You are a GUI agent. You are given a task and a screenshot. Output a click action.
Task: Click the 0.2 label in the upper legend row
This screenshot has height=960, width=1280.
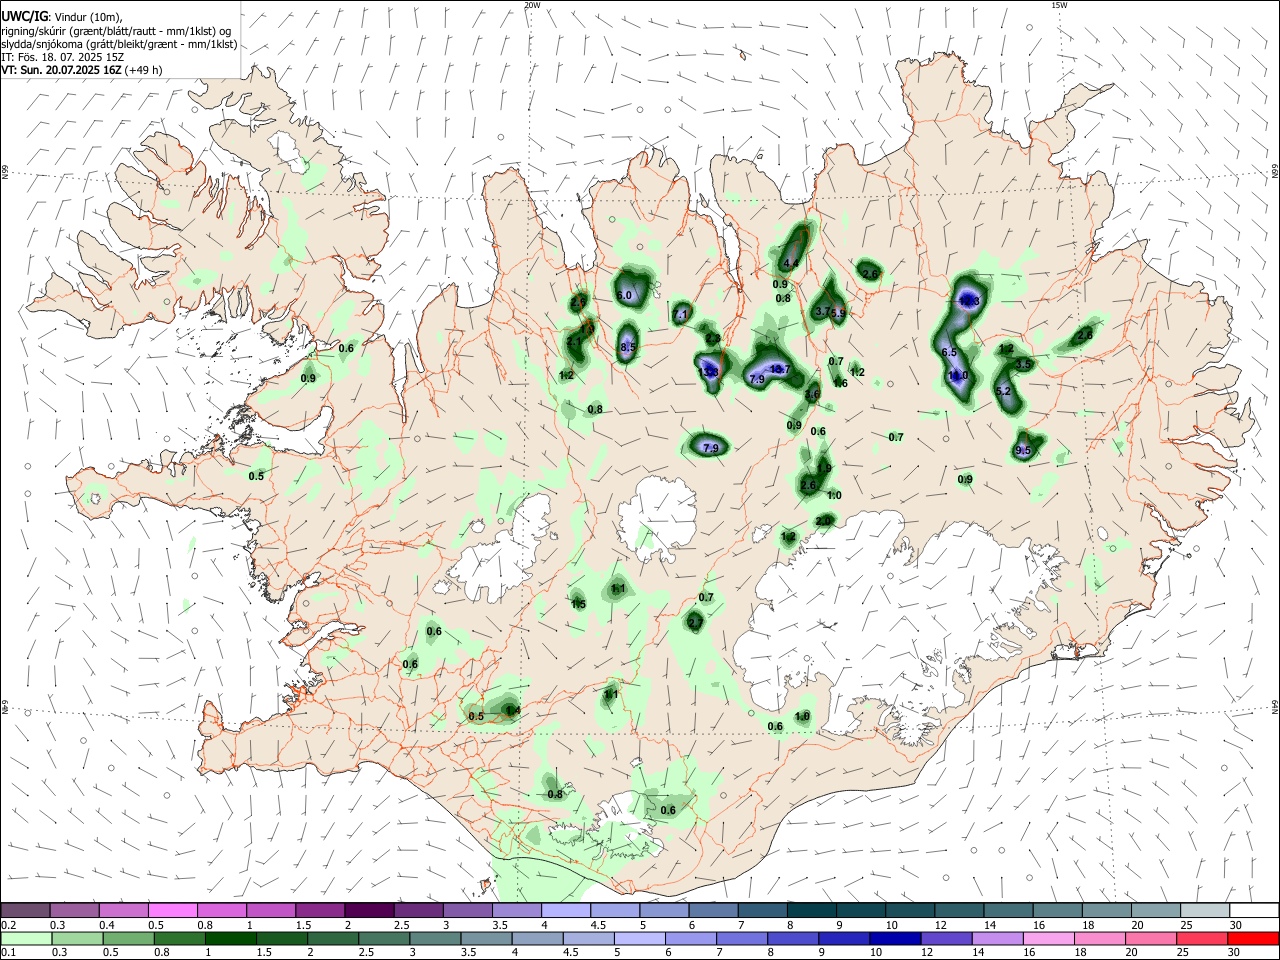click(8, 925)
